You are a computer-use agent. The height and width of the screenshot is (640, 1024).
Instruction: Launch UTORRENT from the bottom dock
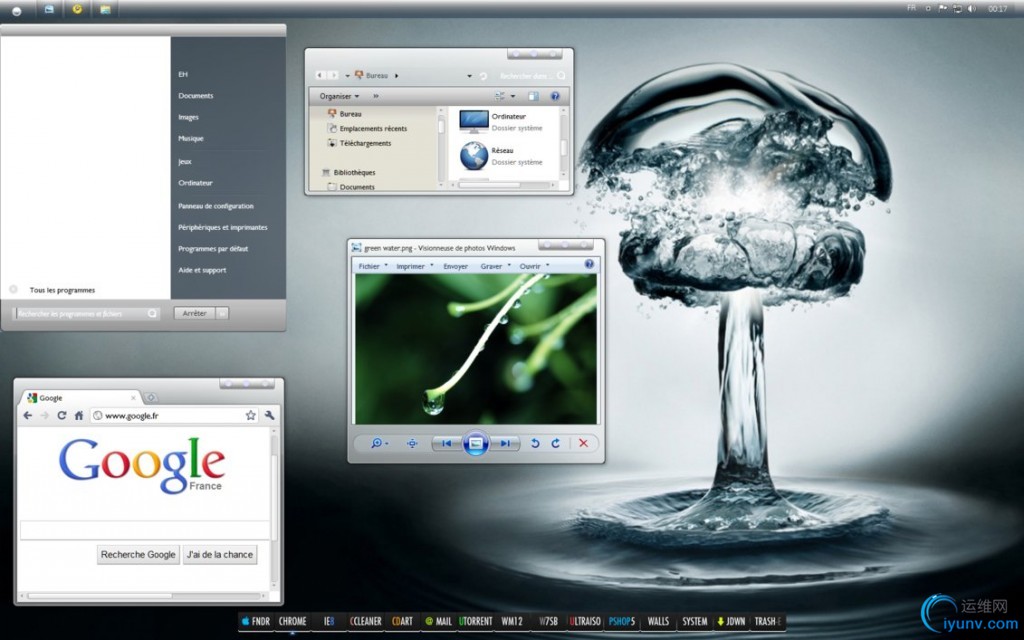[475, 621]
